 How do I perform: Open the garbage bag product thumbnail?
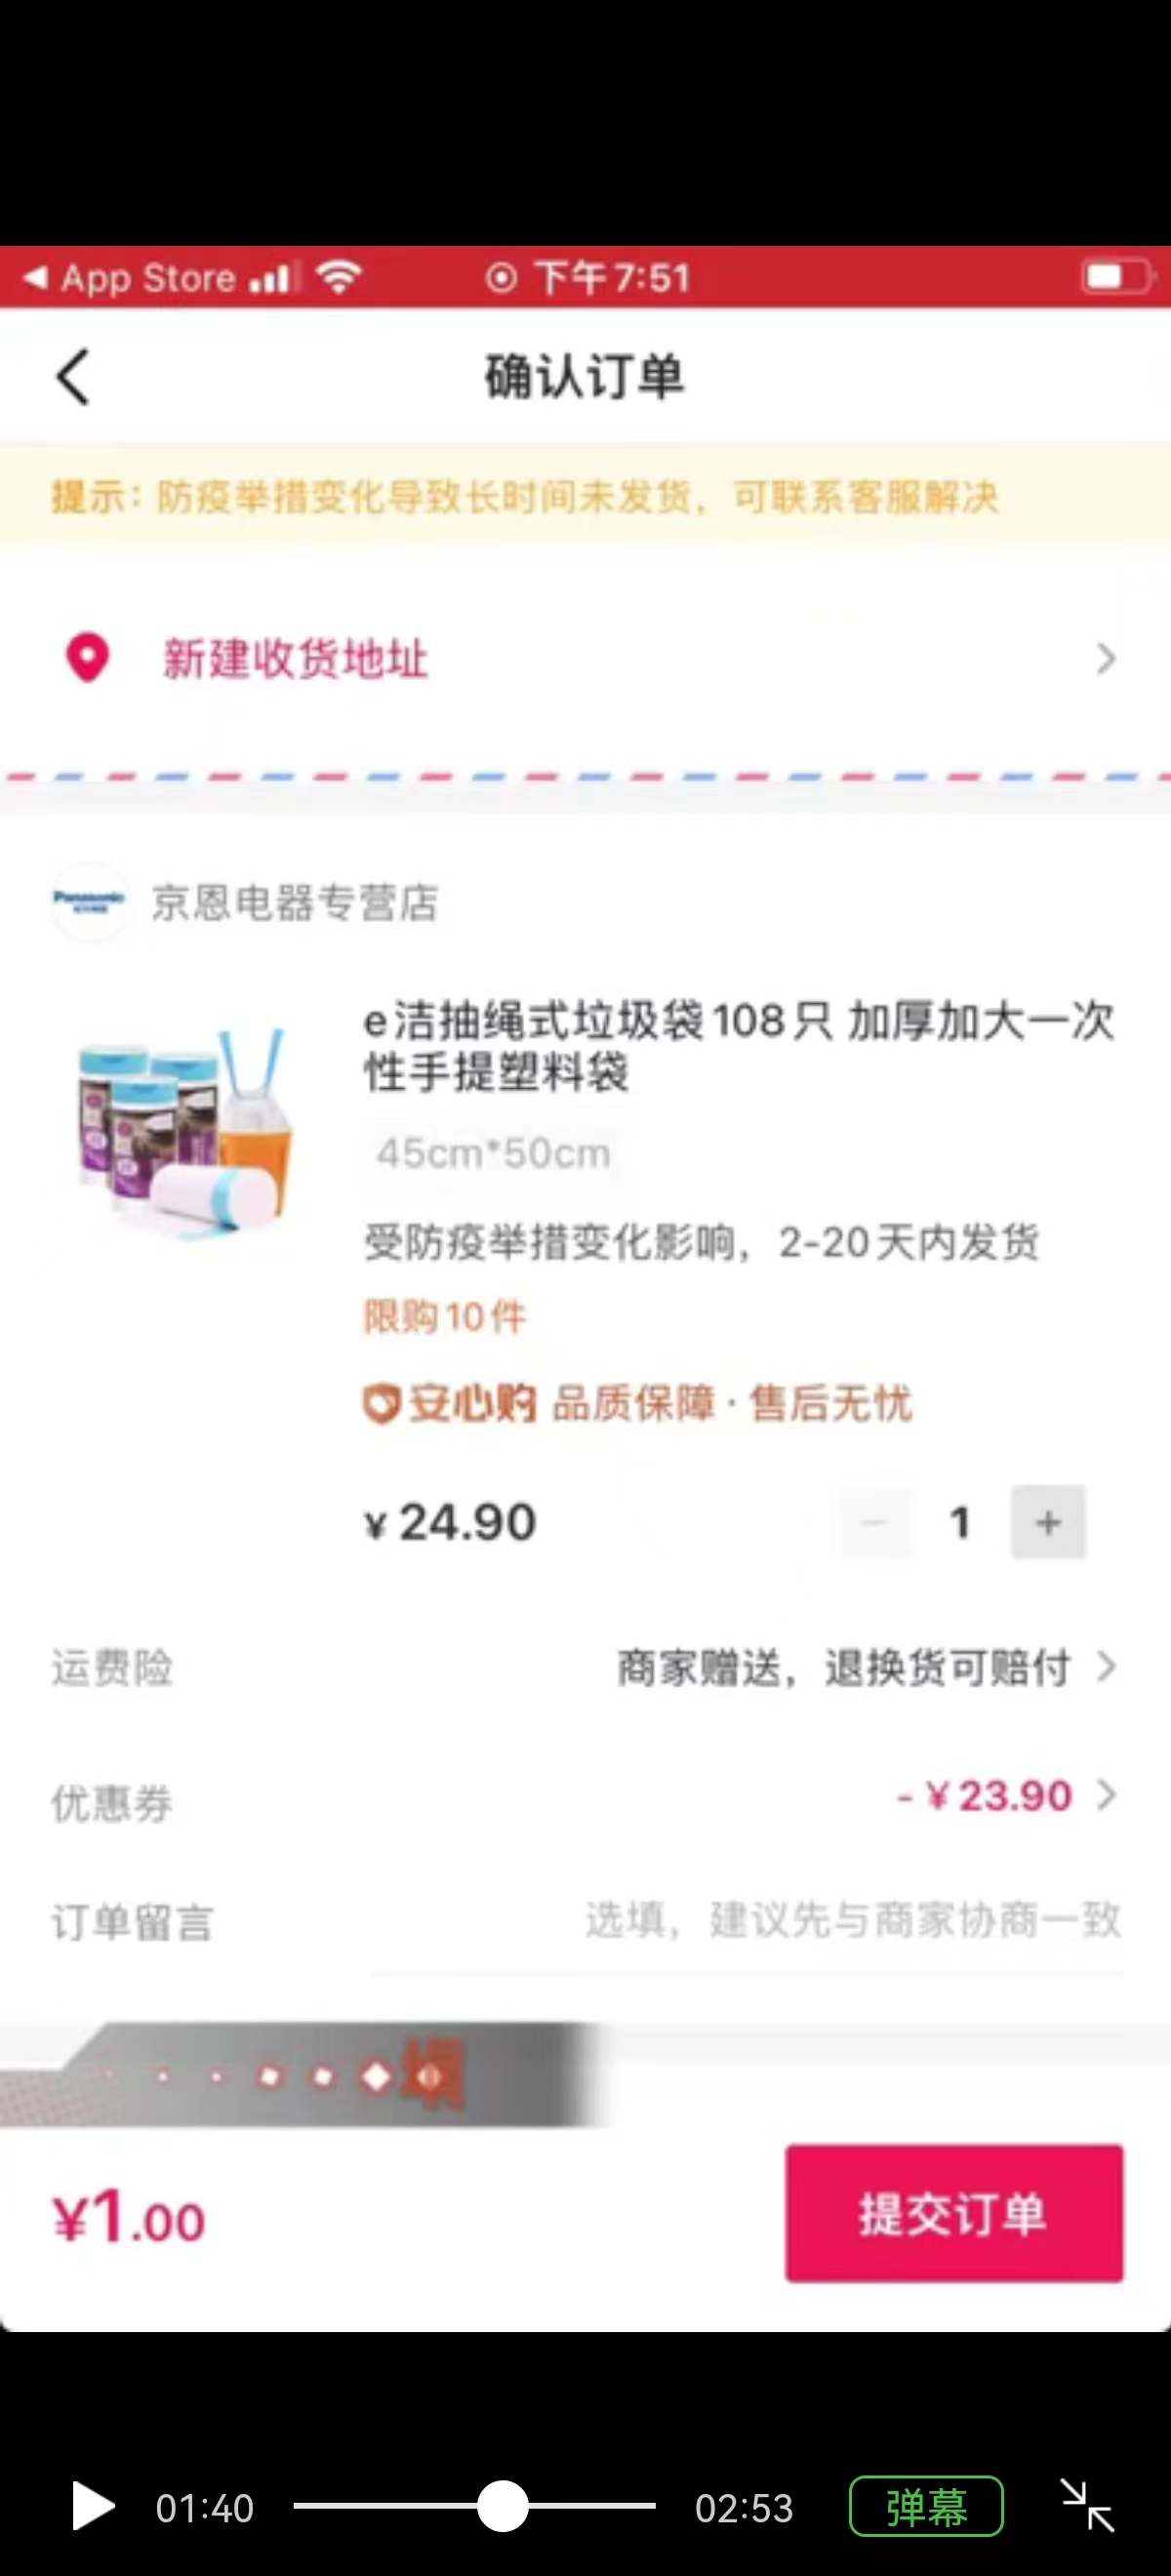pos(185,1132)
